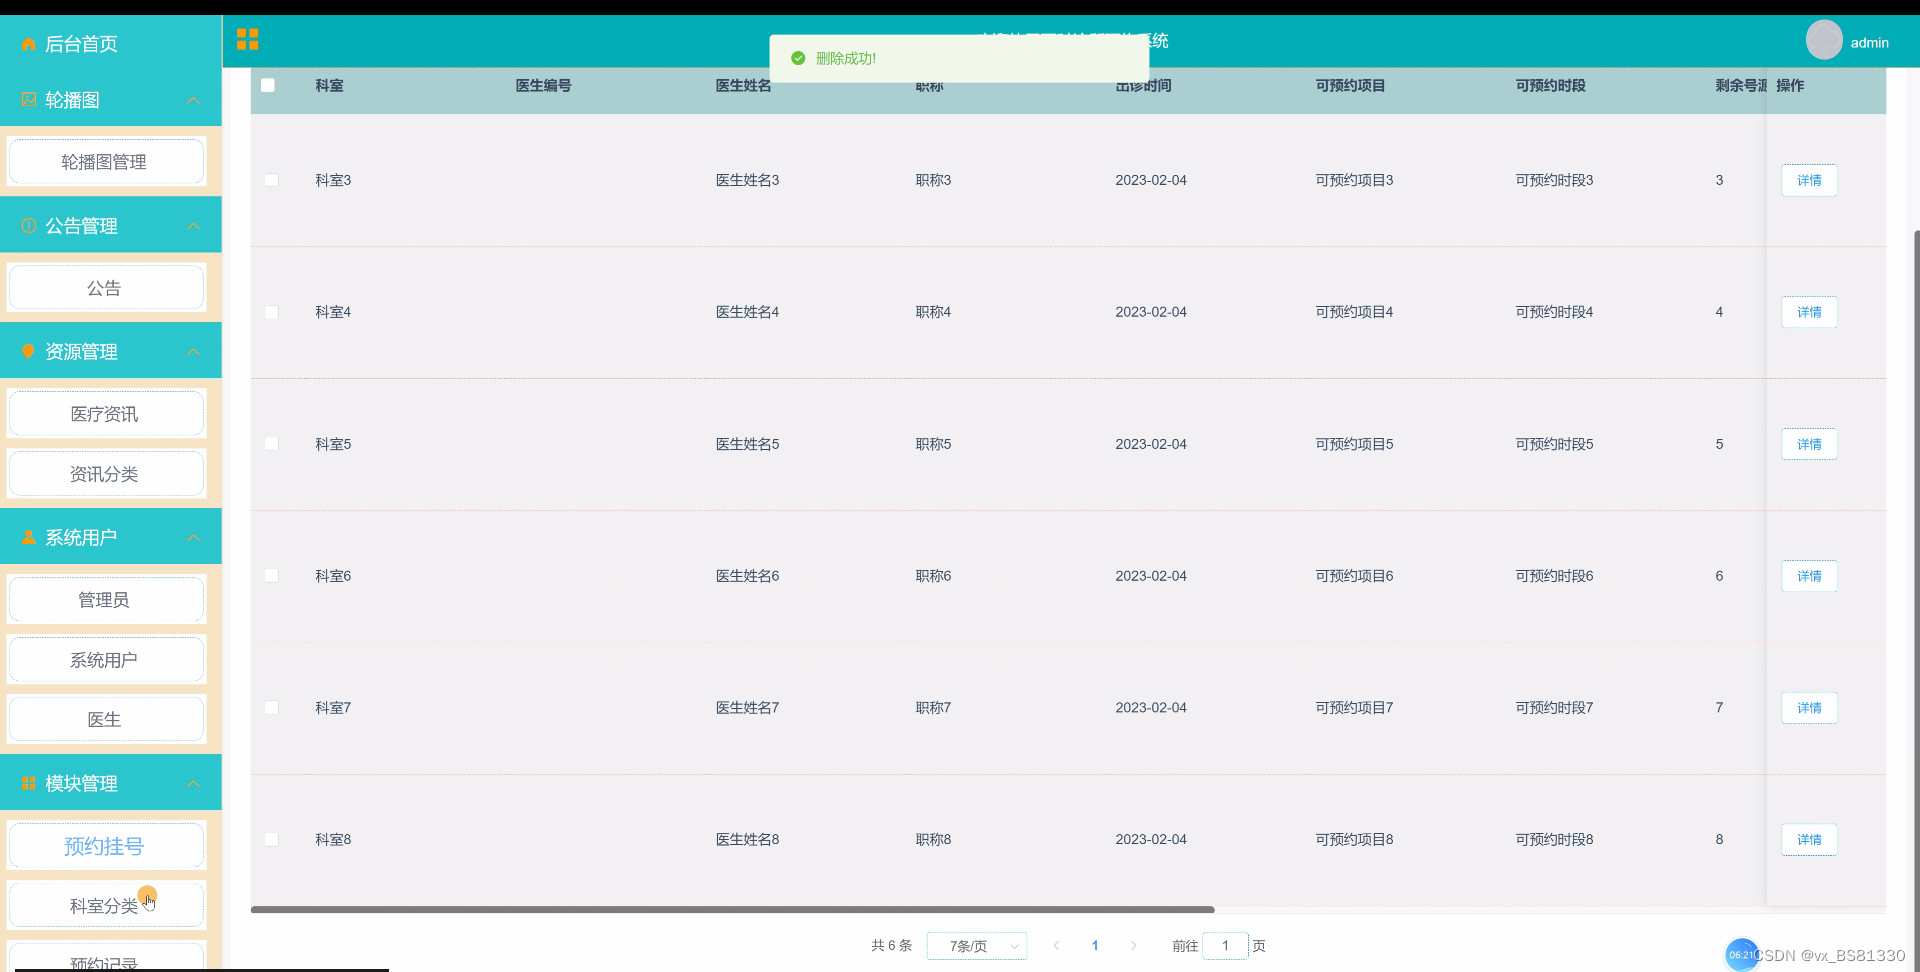Click the admin username label
Image resolution: width=1920 pixels, height=972 pixels.
pos(1869,43)
